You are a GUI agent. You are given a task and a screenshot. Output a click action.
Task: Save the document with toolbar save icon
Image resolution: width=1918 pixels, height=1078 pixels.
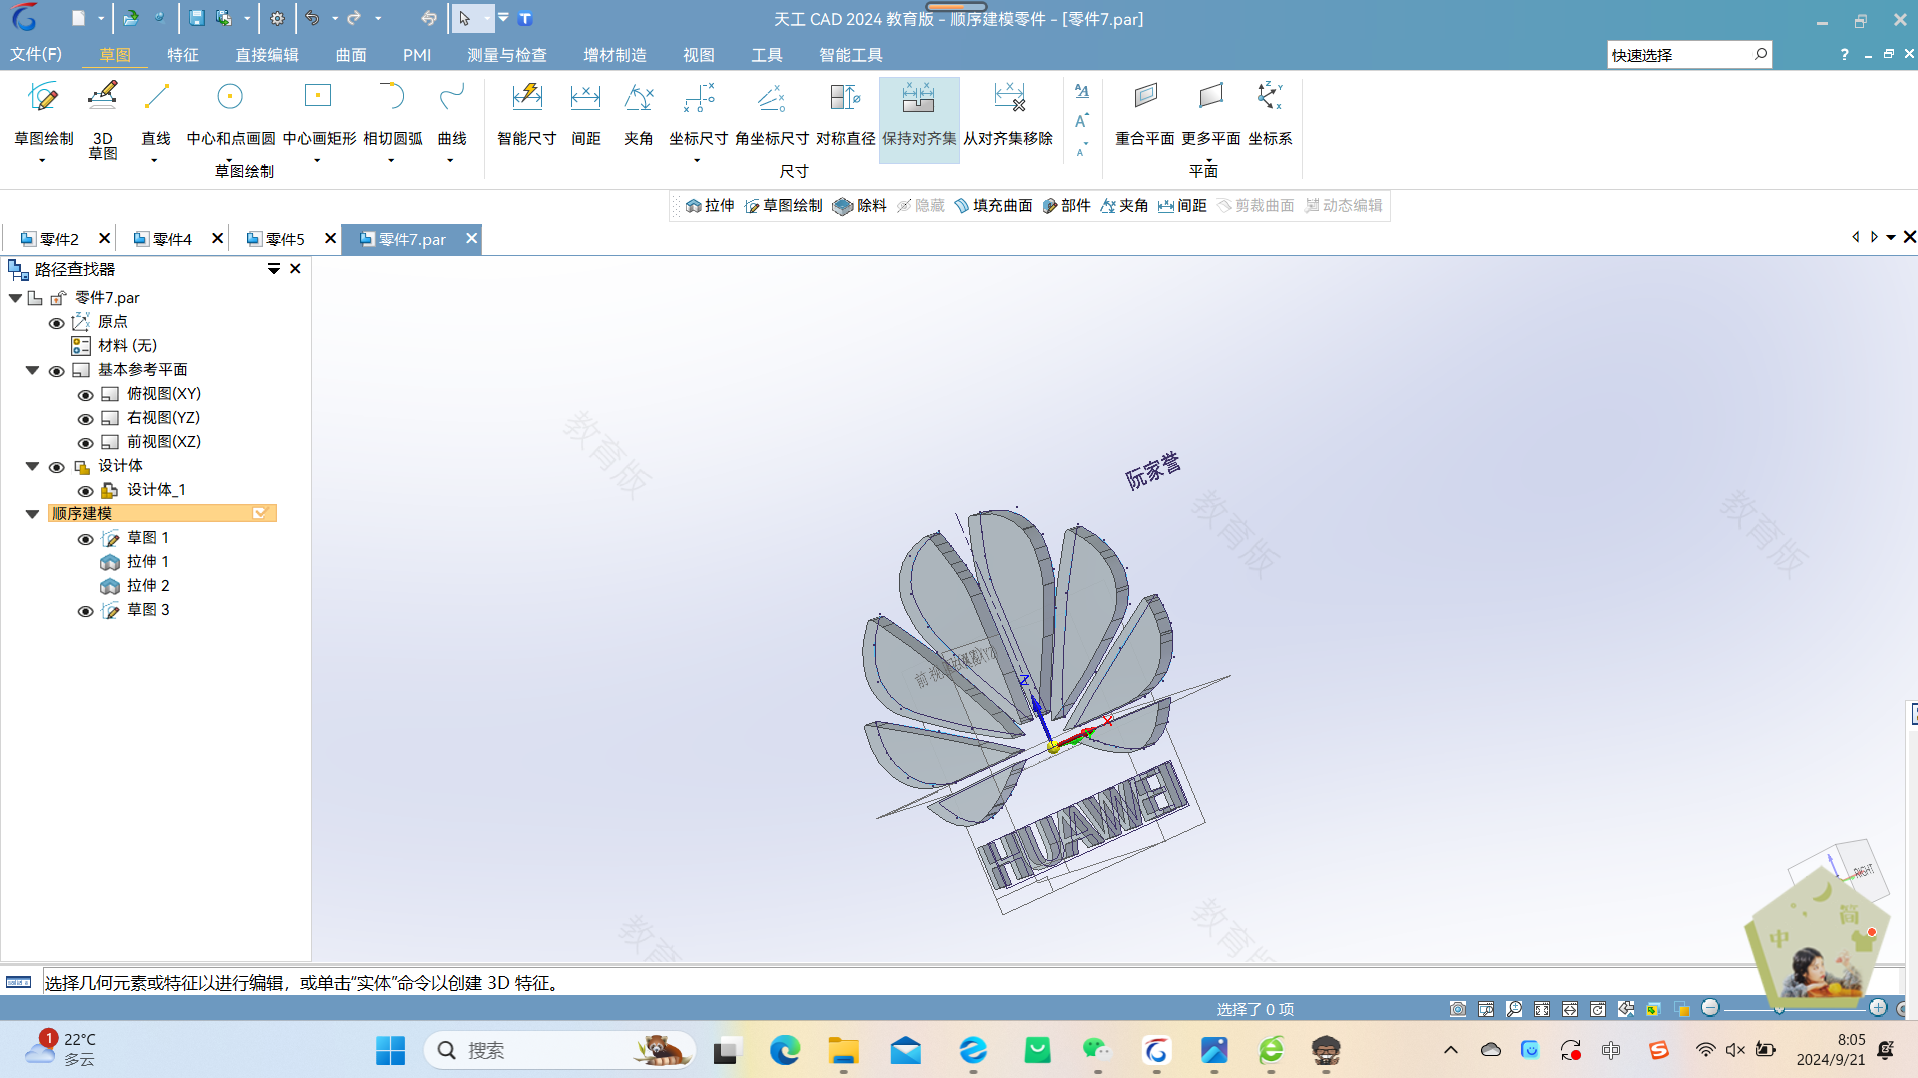pos(197,18)
